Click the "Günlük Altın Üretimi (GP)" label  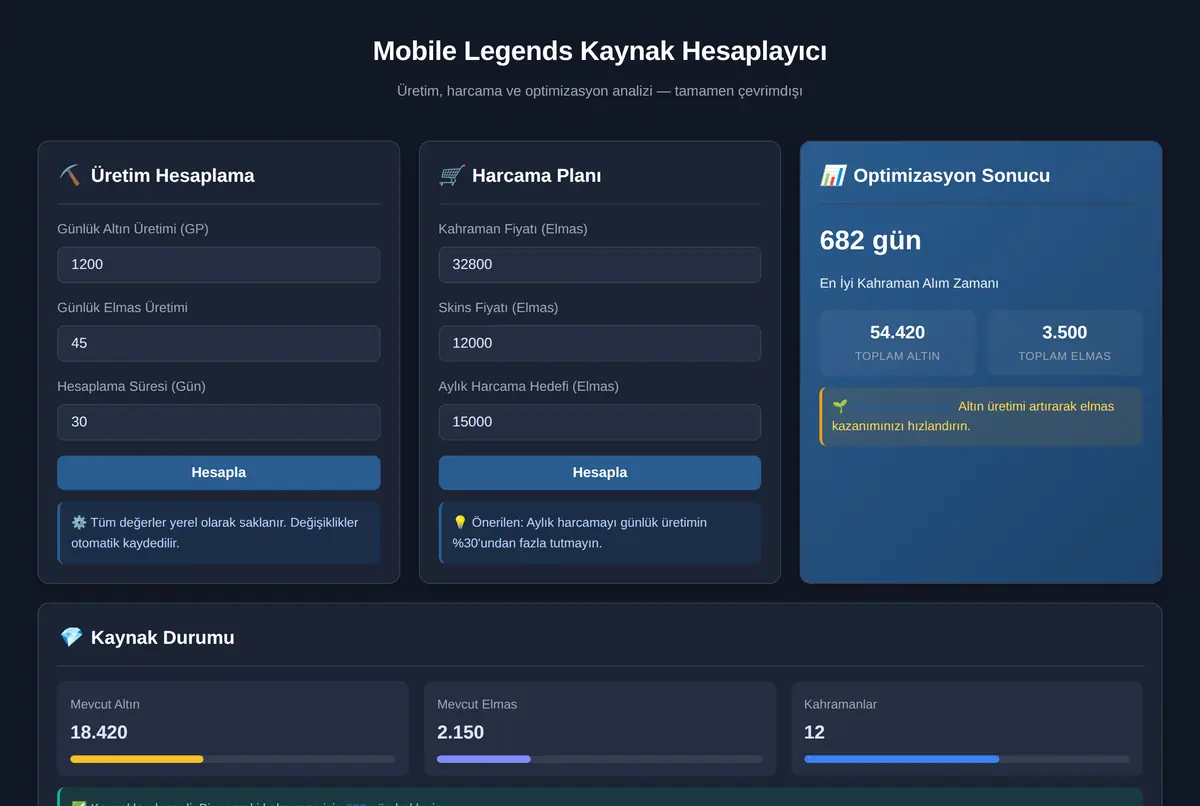point(133,229)
